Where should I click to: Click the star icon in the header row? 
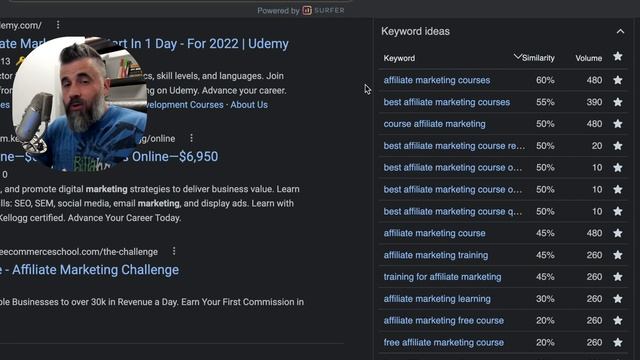pyautogui.click(x=618, y=56)
